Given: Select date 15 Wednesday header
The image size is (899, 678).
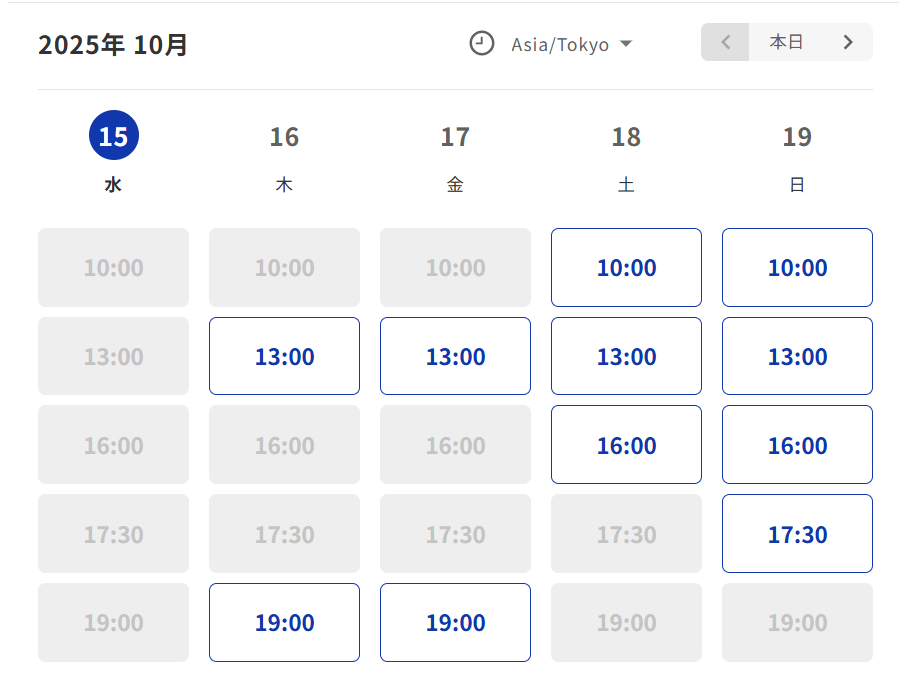Looking at the screenshot, I should point(114,136).
